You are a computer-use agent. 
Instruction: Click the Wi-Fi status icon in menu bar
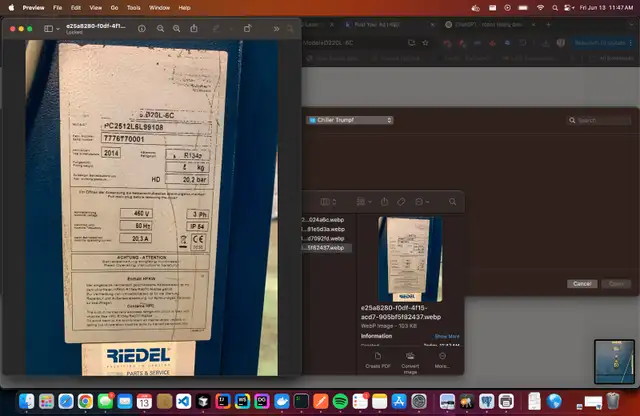[540, 7]
